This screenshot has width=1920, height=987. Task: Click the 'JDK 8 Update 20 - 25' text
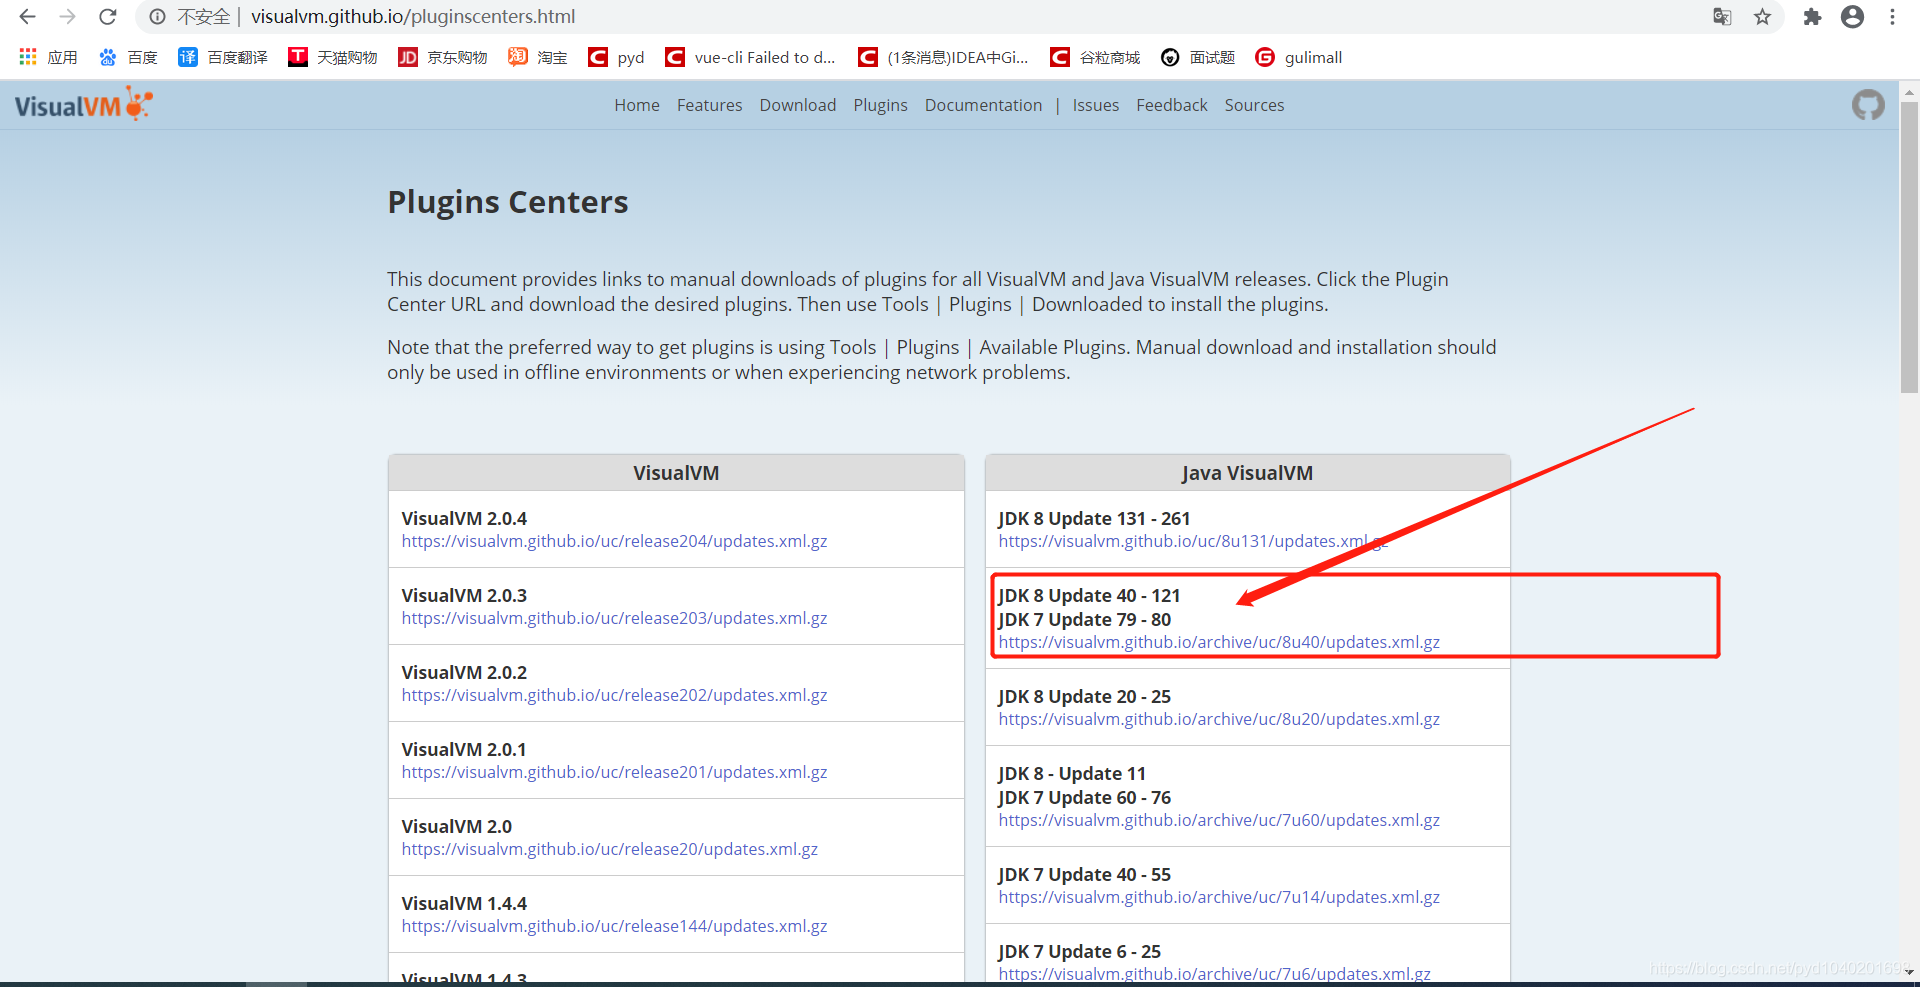coord(1084,696)
